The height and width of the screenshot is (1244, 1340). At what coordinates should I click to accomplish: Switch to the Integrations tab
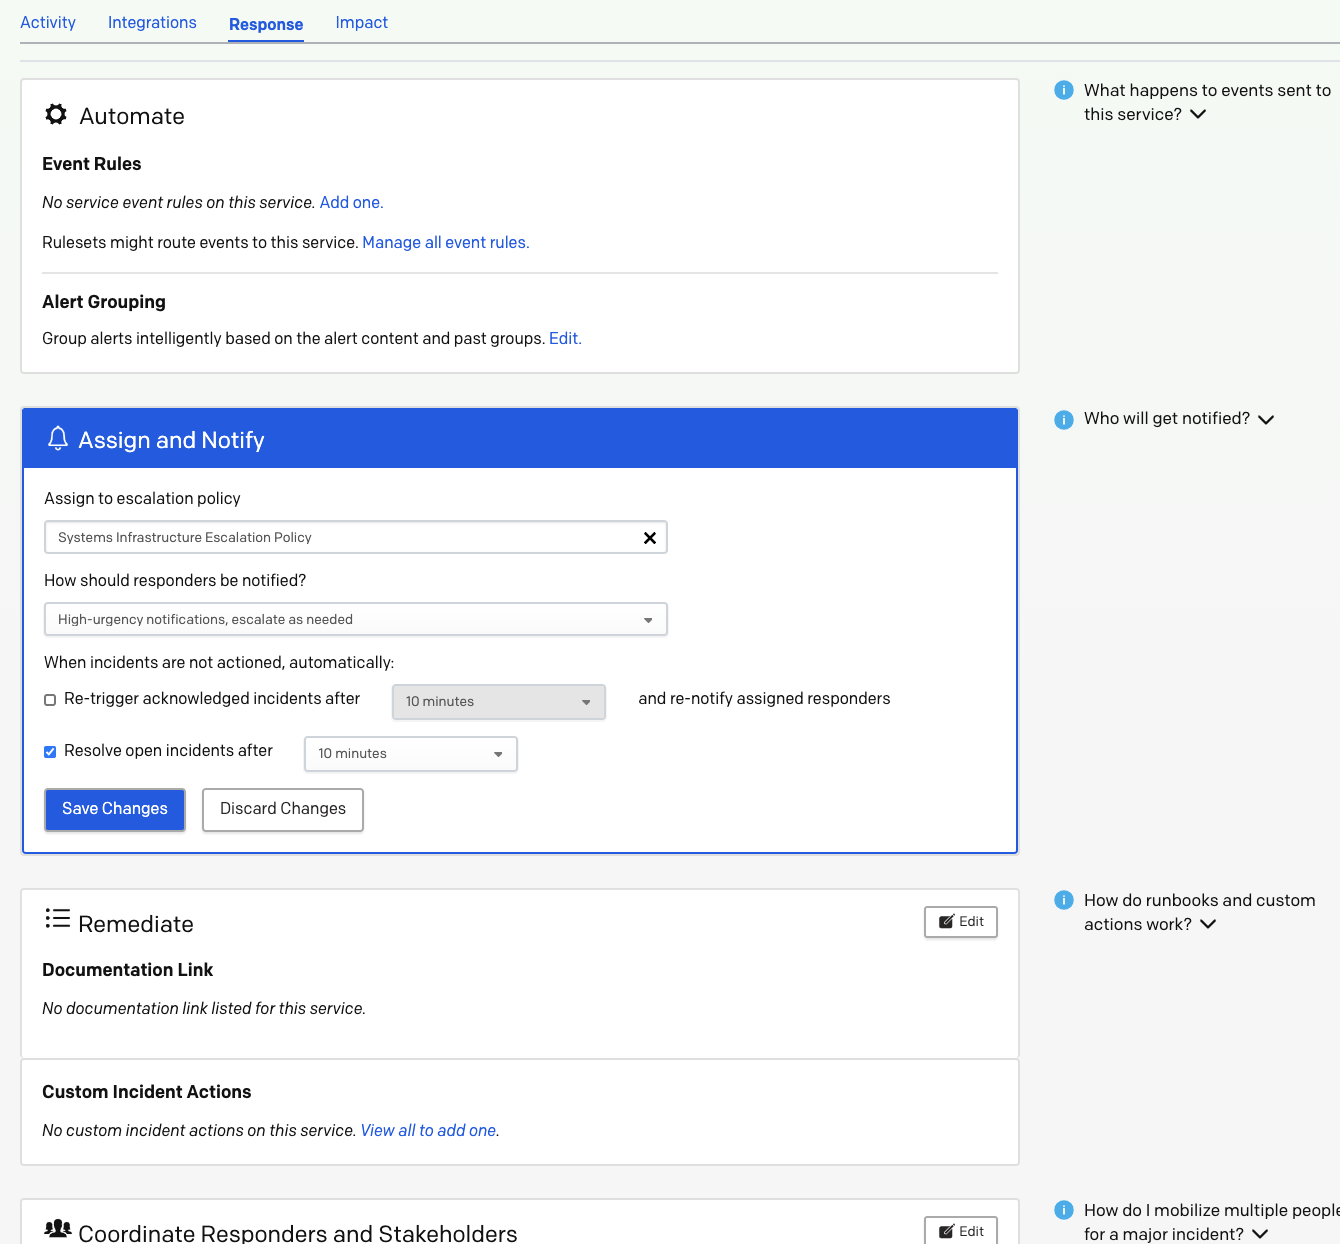point(152,22)
